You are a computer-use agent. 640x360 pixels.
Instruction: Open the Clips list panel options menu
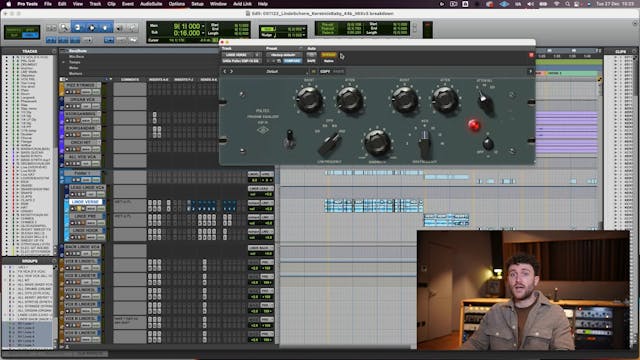pos(635,51)
